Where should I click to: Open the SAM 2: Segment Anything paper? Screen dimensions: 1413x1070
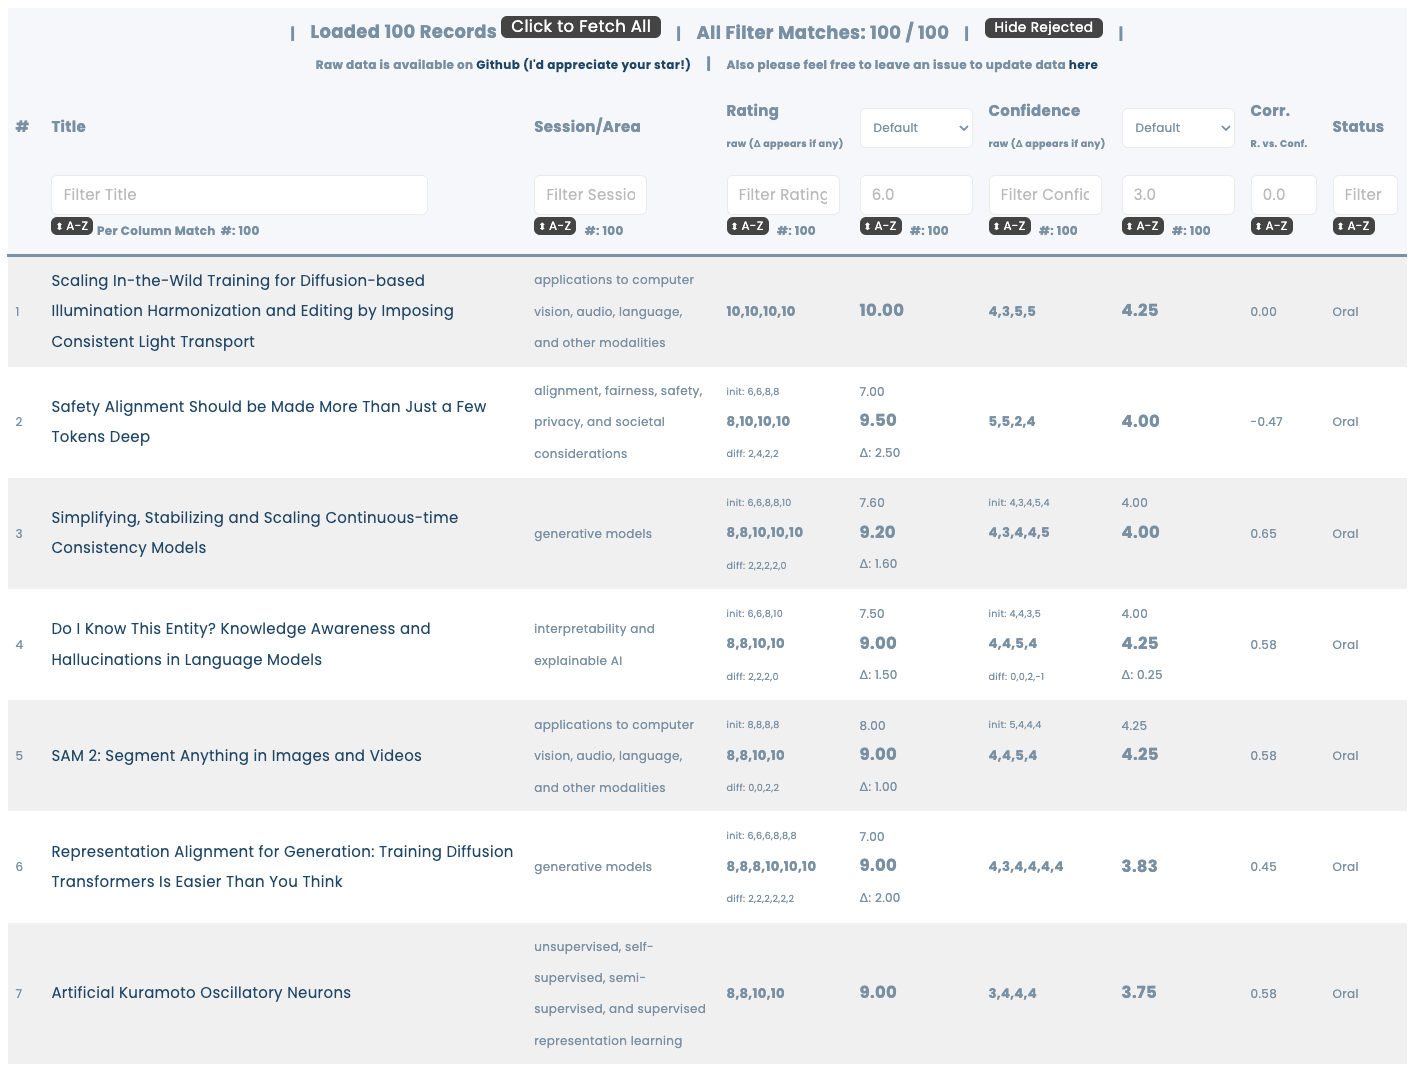[x=236, y=756]
